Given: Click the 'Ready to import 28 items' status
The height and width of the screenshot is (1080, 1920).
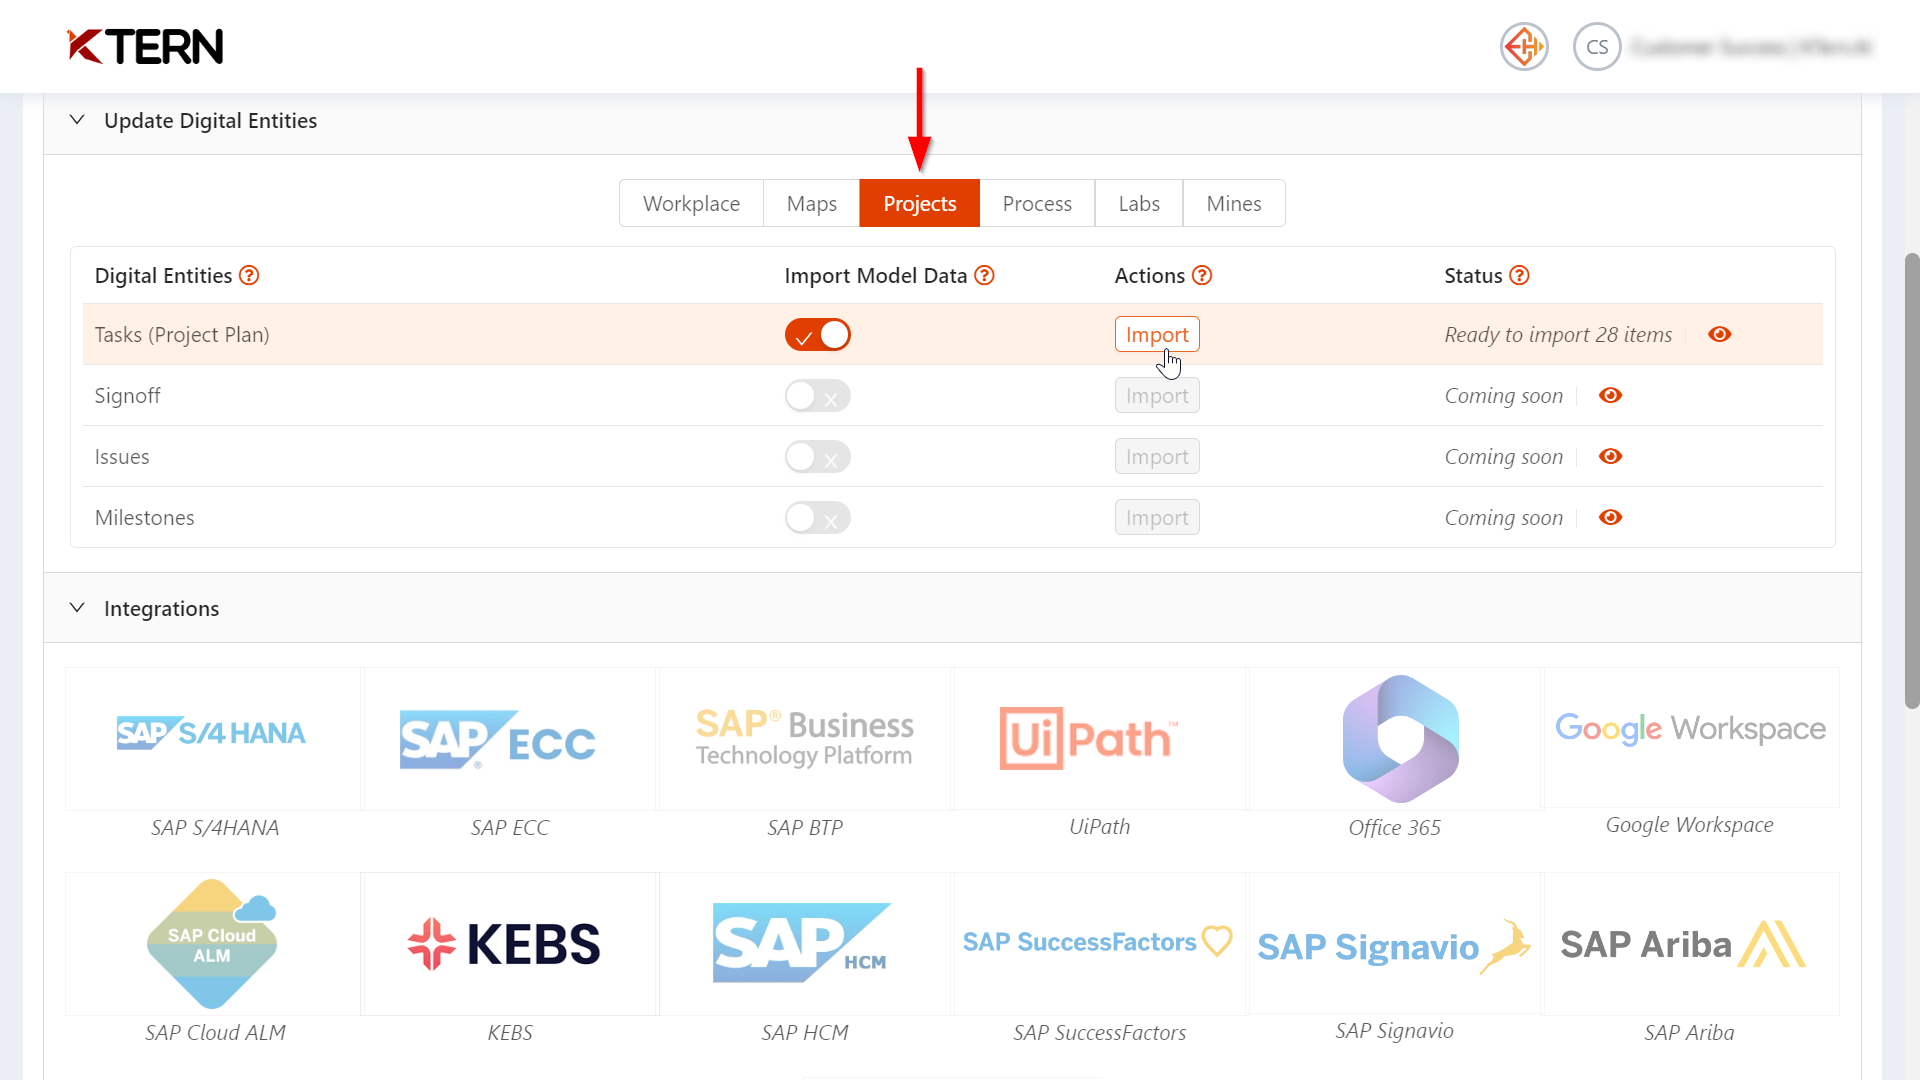Looking at the screenshot, I should click(1558, 335).
